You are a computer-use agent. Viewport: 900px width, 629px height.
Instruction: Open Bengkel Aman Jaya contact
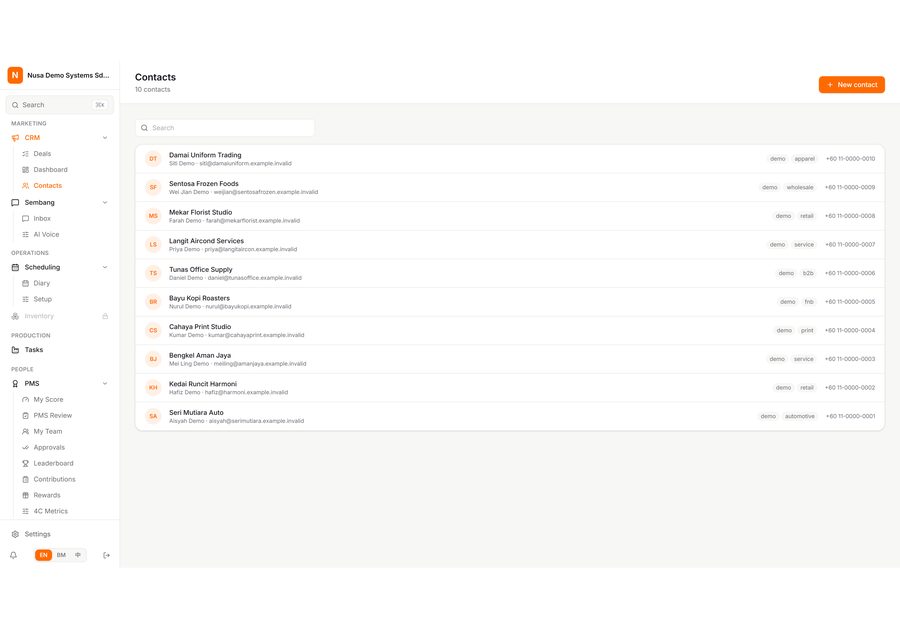click(x=510, y=359)
